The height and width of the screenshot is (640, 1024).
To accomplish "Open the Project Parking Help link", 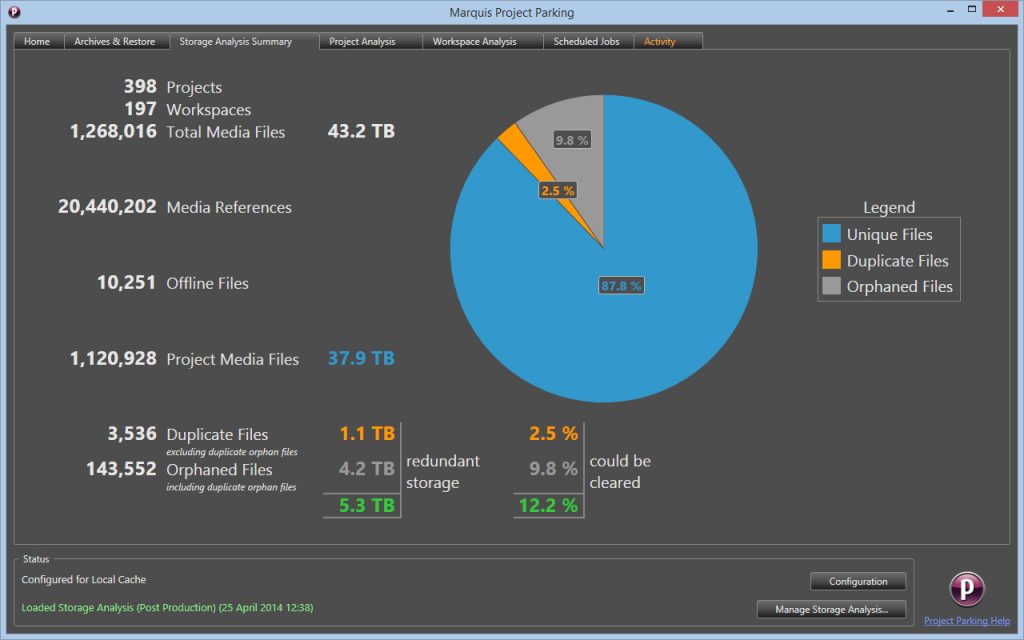I will tap(967, 621).
